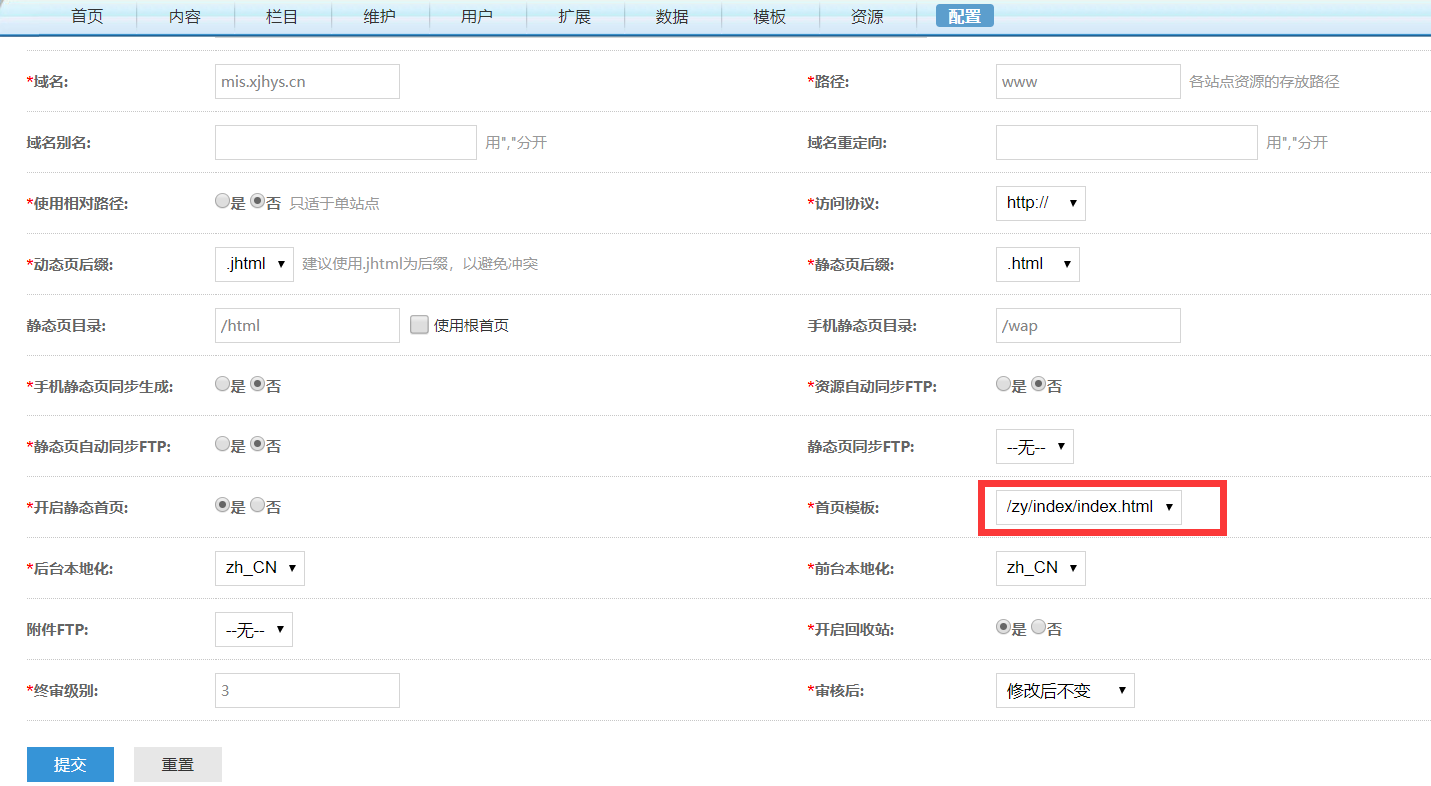Reset the form with 重置 button
The height and width of the screenshot is (786, 1431).
click(x=178, y=764)
